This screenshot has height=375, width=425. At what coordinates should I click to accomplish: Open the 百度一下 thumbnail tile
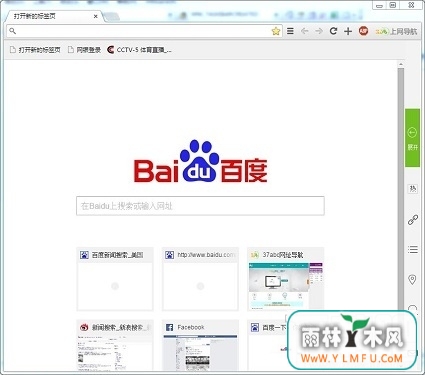tap(267, 346)
